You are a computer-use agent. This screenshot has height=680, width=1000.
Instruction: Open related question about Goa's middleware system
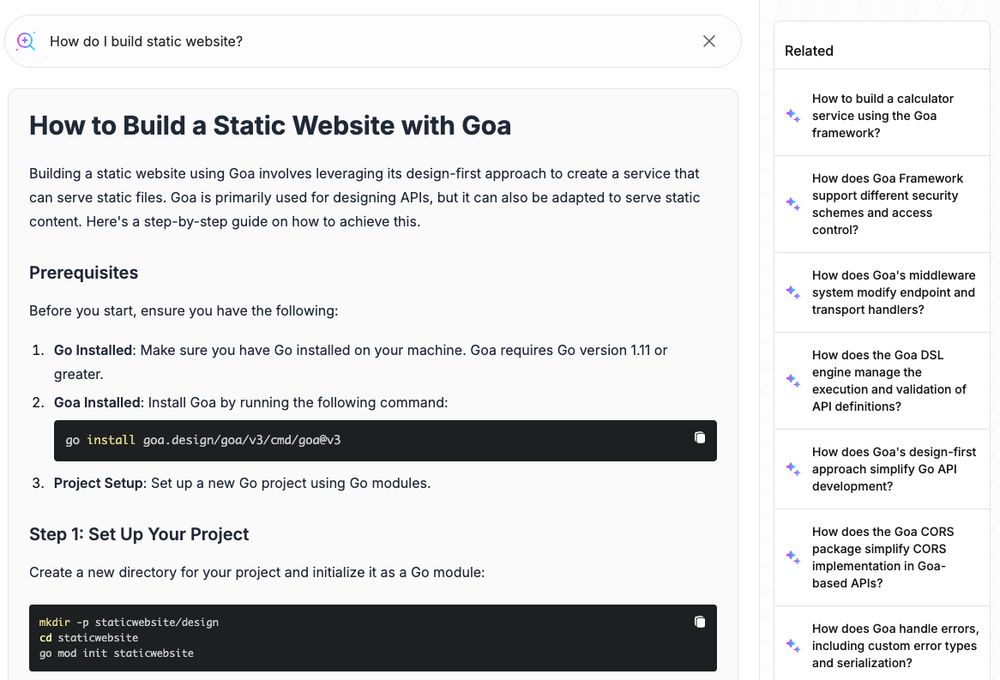click(881, 292)
